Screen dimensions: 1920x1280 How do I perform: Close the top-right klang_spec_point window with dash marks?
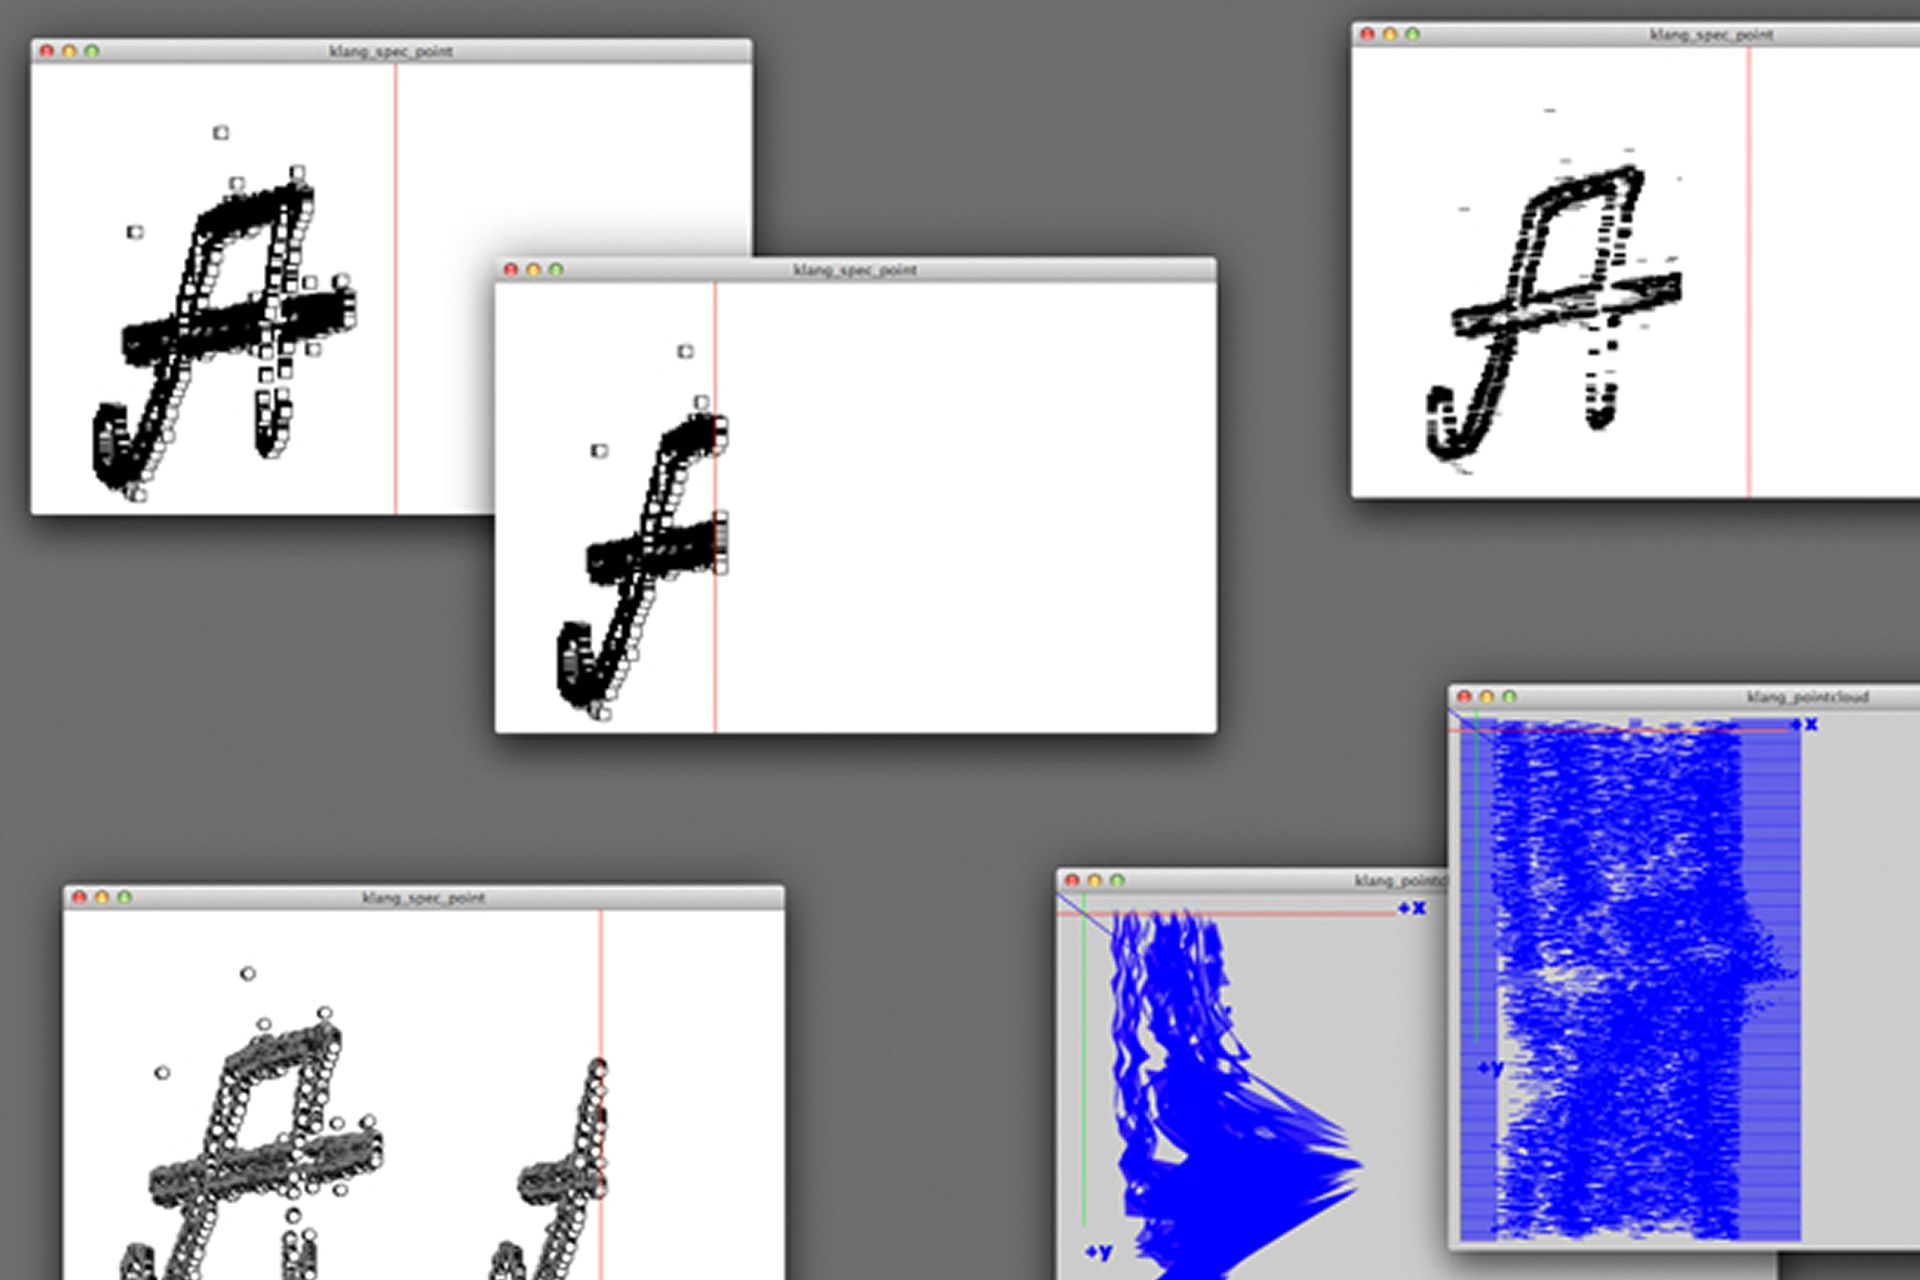[1366, 34]
